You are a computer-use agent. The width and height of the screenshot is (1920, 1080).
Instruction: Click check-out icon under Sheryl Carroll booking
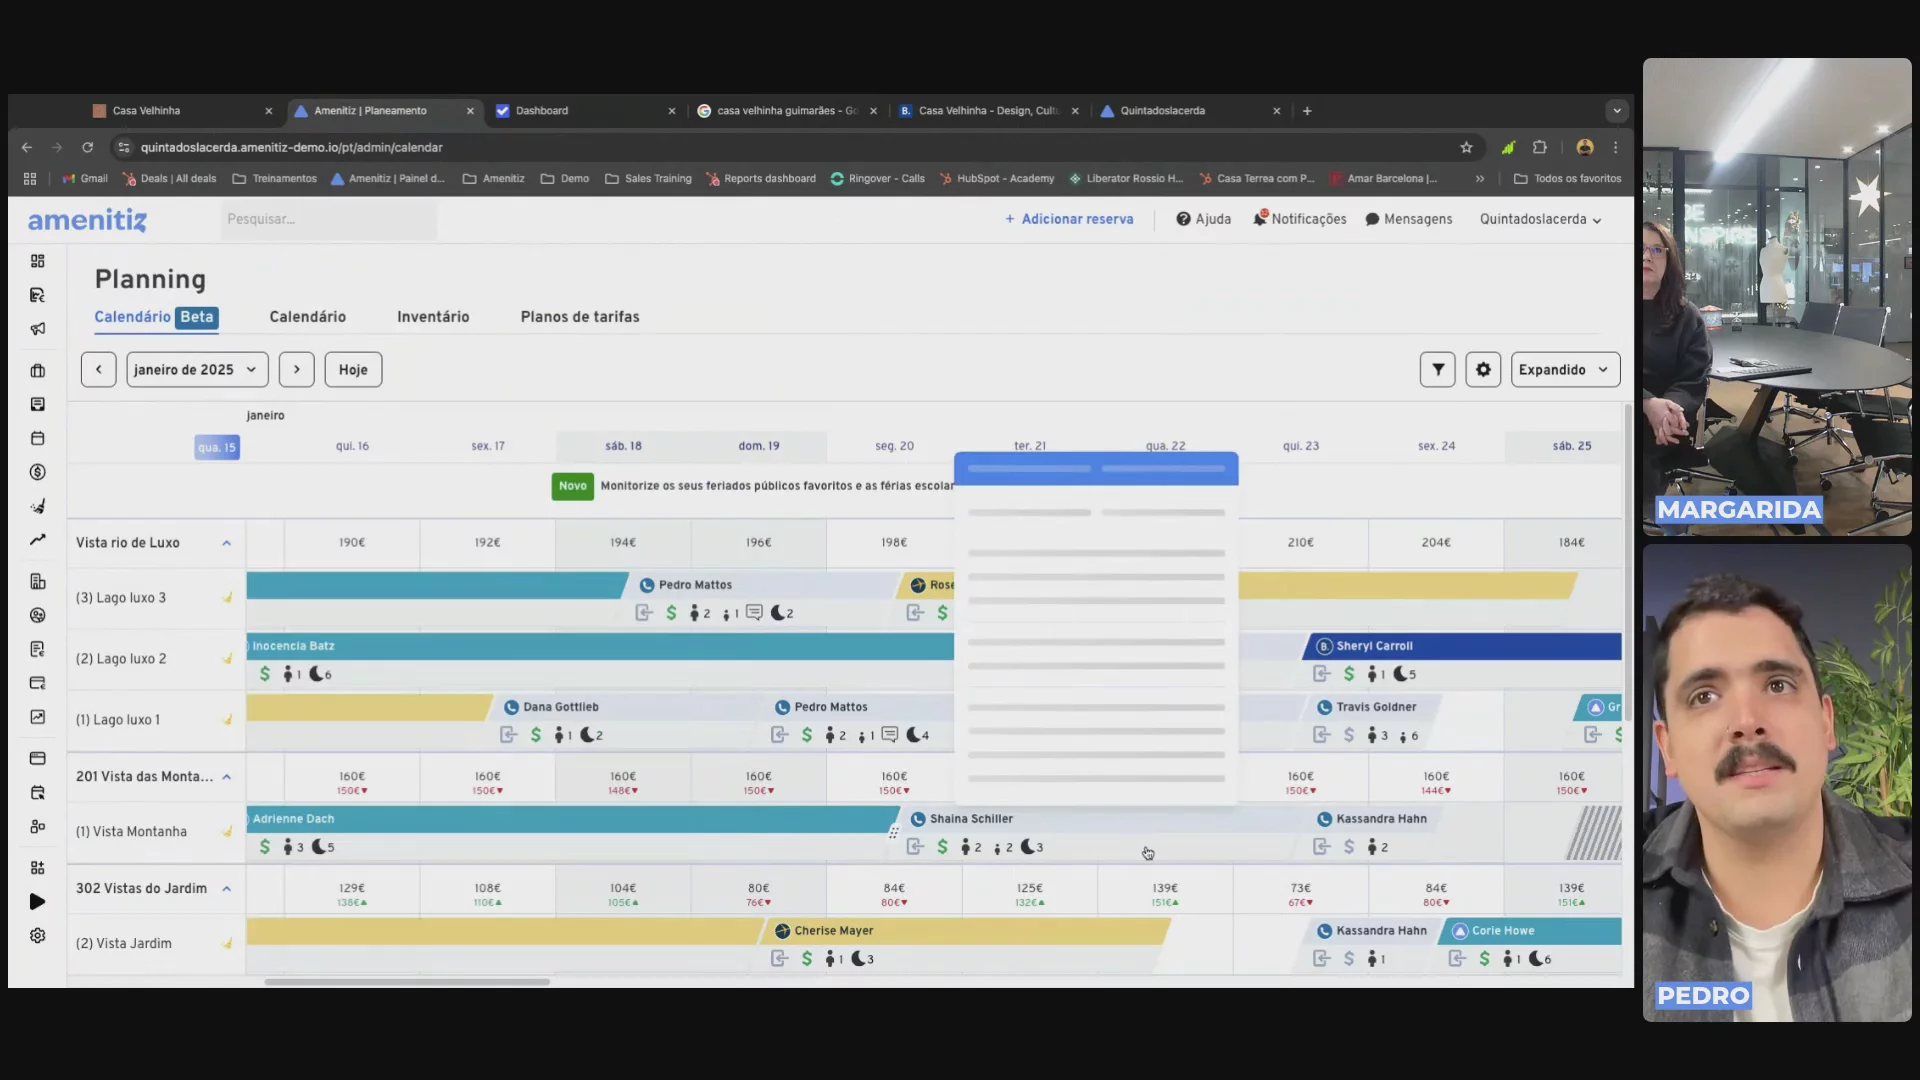pos(1322,674)
